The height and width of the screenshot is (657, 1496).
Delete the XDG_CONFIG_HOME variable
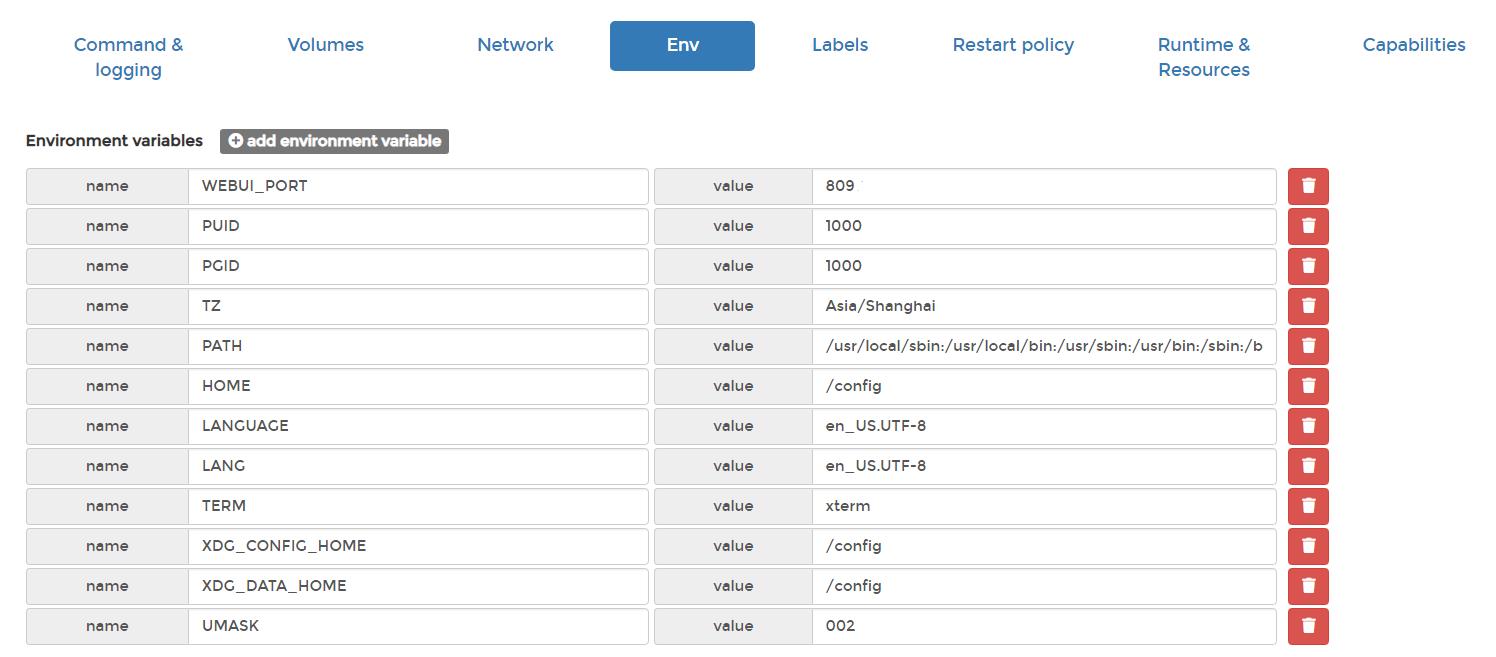(x=1307, y=546)
